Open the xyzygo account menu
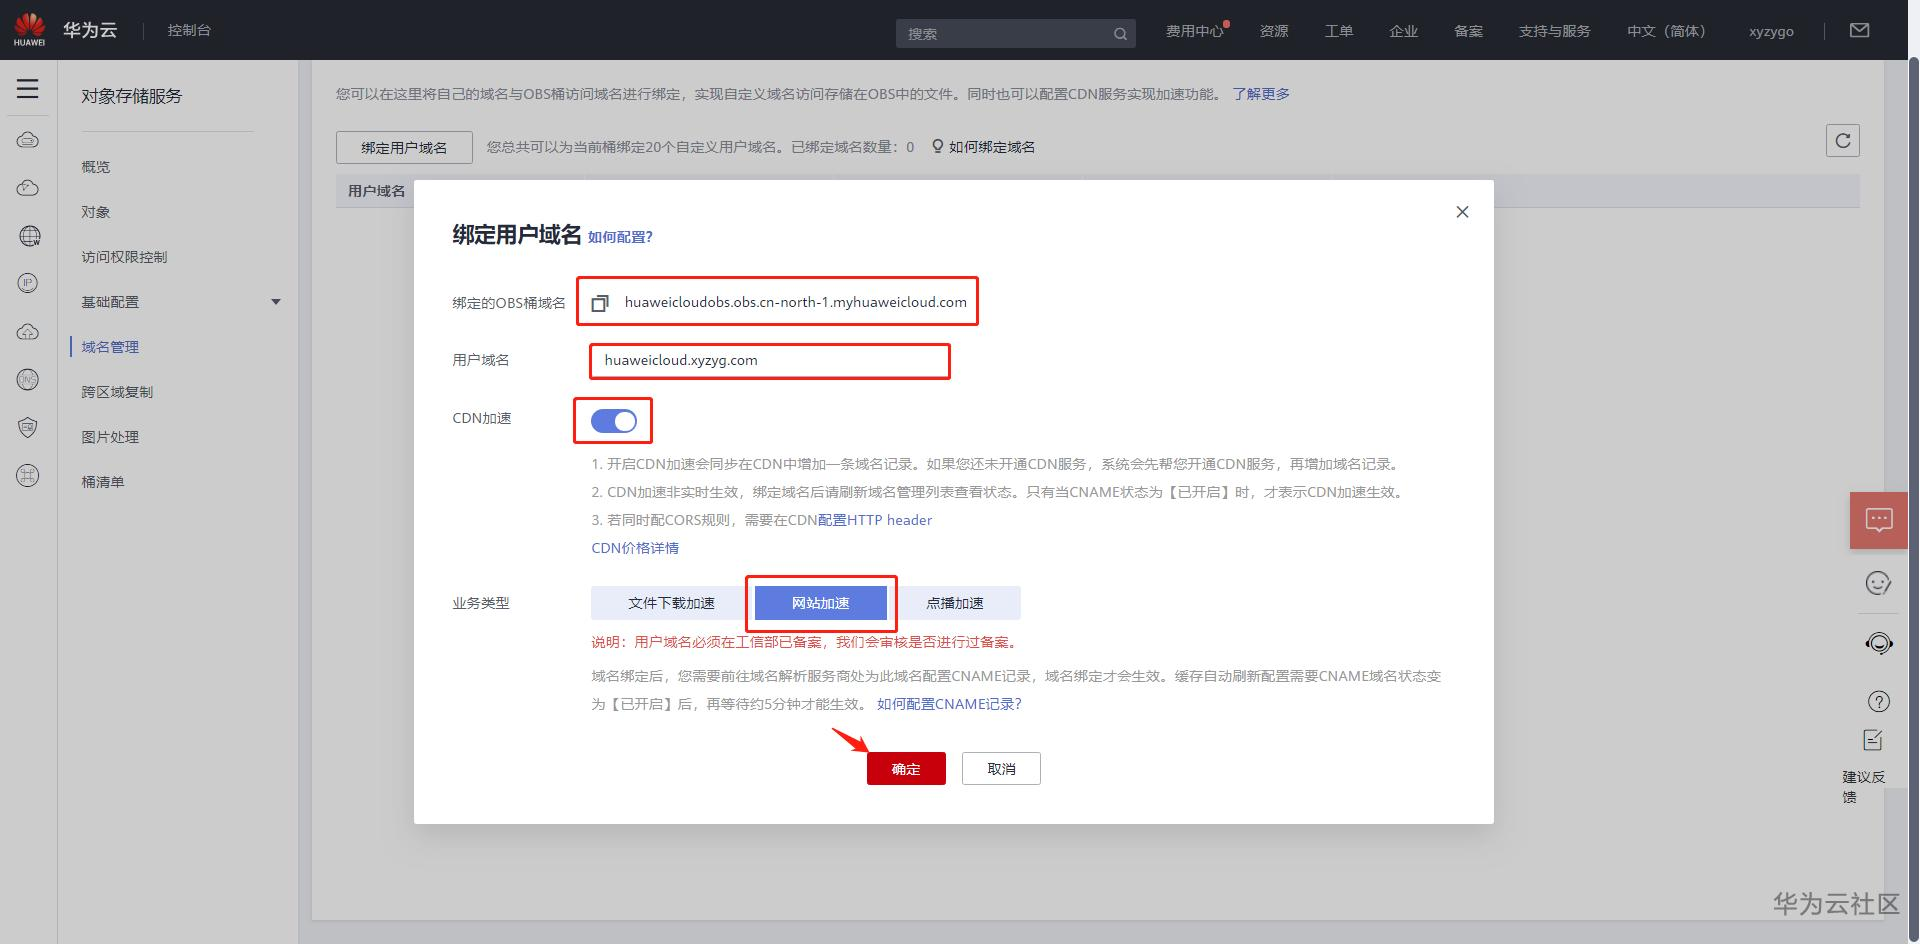 click(1771, 31)
